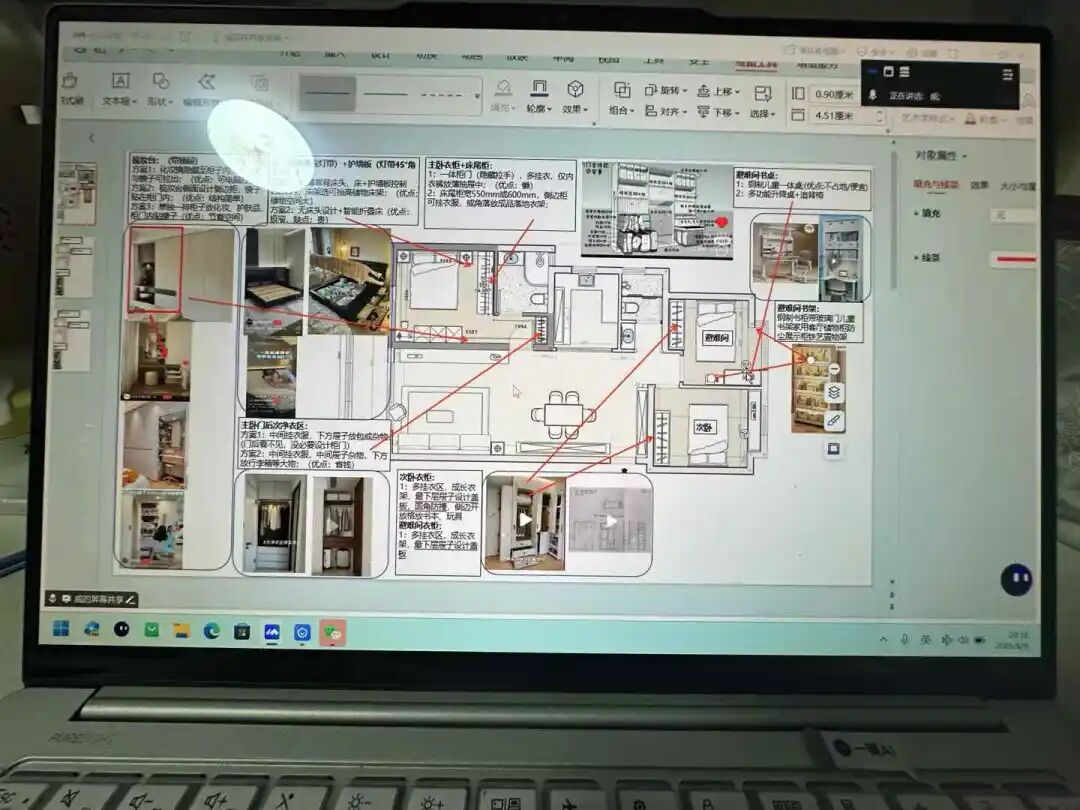Expand the 线条 section in properties panel

pos(927,258)
